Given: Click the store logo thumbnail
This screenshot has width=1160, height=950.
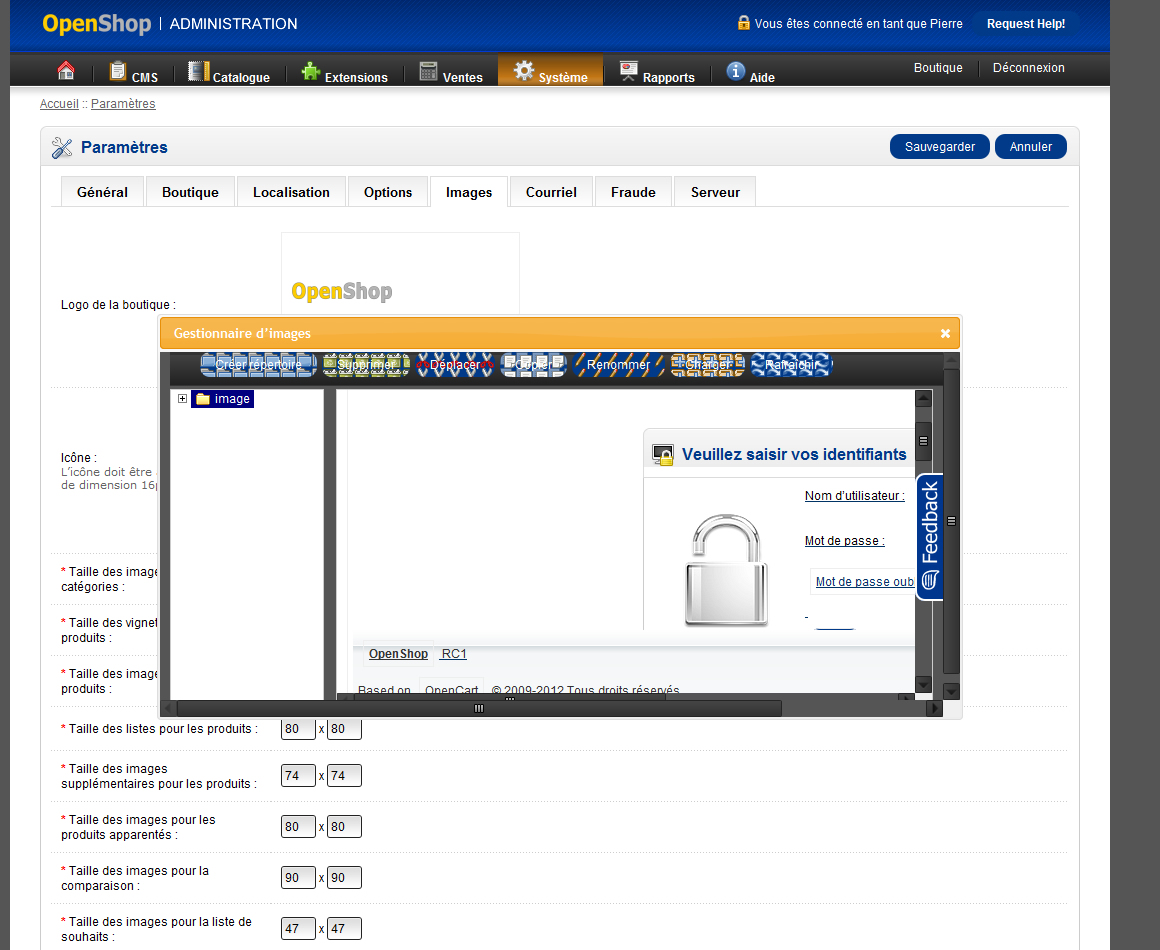Looking at the screenshot, I should pos(400,274).
